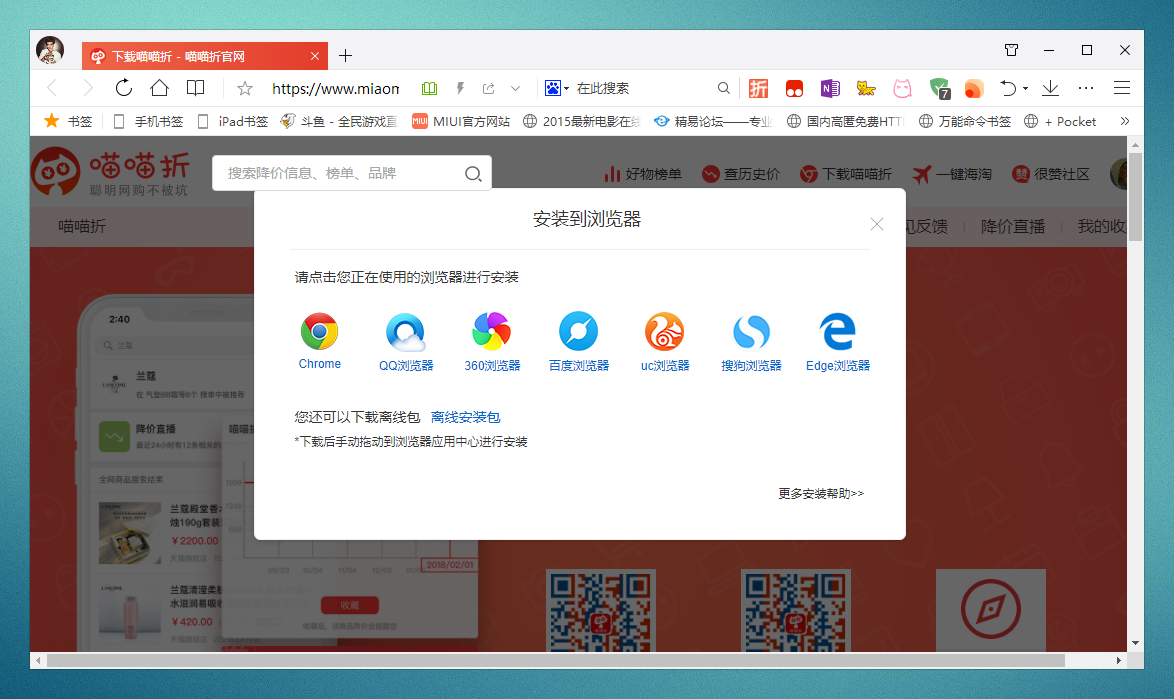The height and width of the screenshot is (699, 1174).
Task: Choose Chrome browser for installation
Action: click(320, 341)
